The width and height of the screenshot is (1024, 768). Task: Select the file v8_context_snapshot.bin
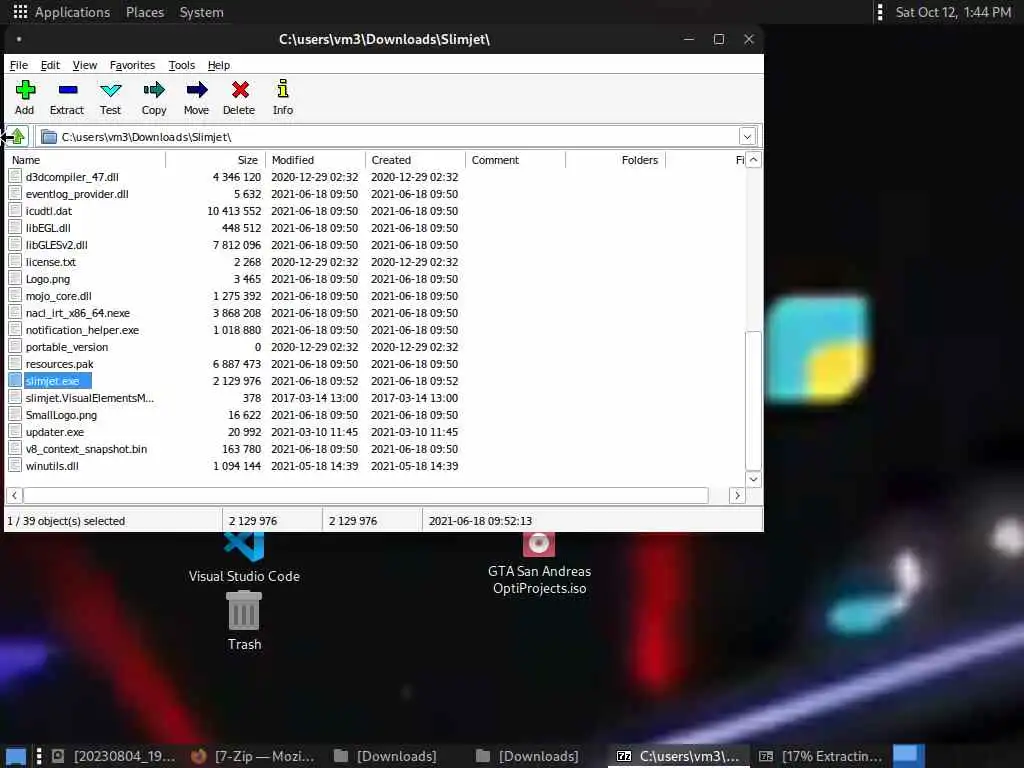[86, 449]
